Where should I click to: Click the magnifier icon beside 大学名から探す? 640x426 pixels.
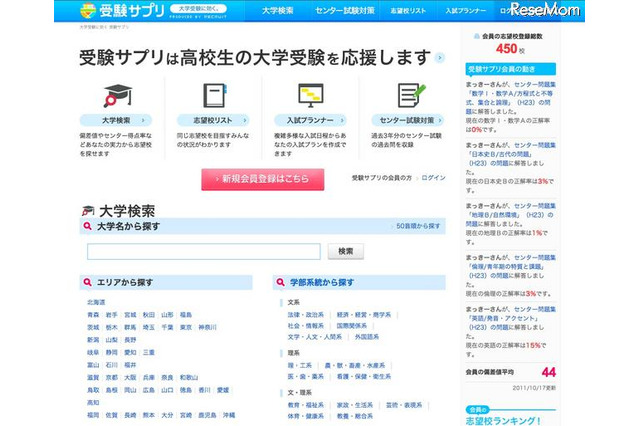pyautogui.click(x=87, y=226)
